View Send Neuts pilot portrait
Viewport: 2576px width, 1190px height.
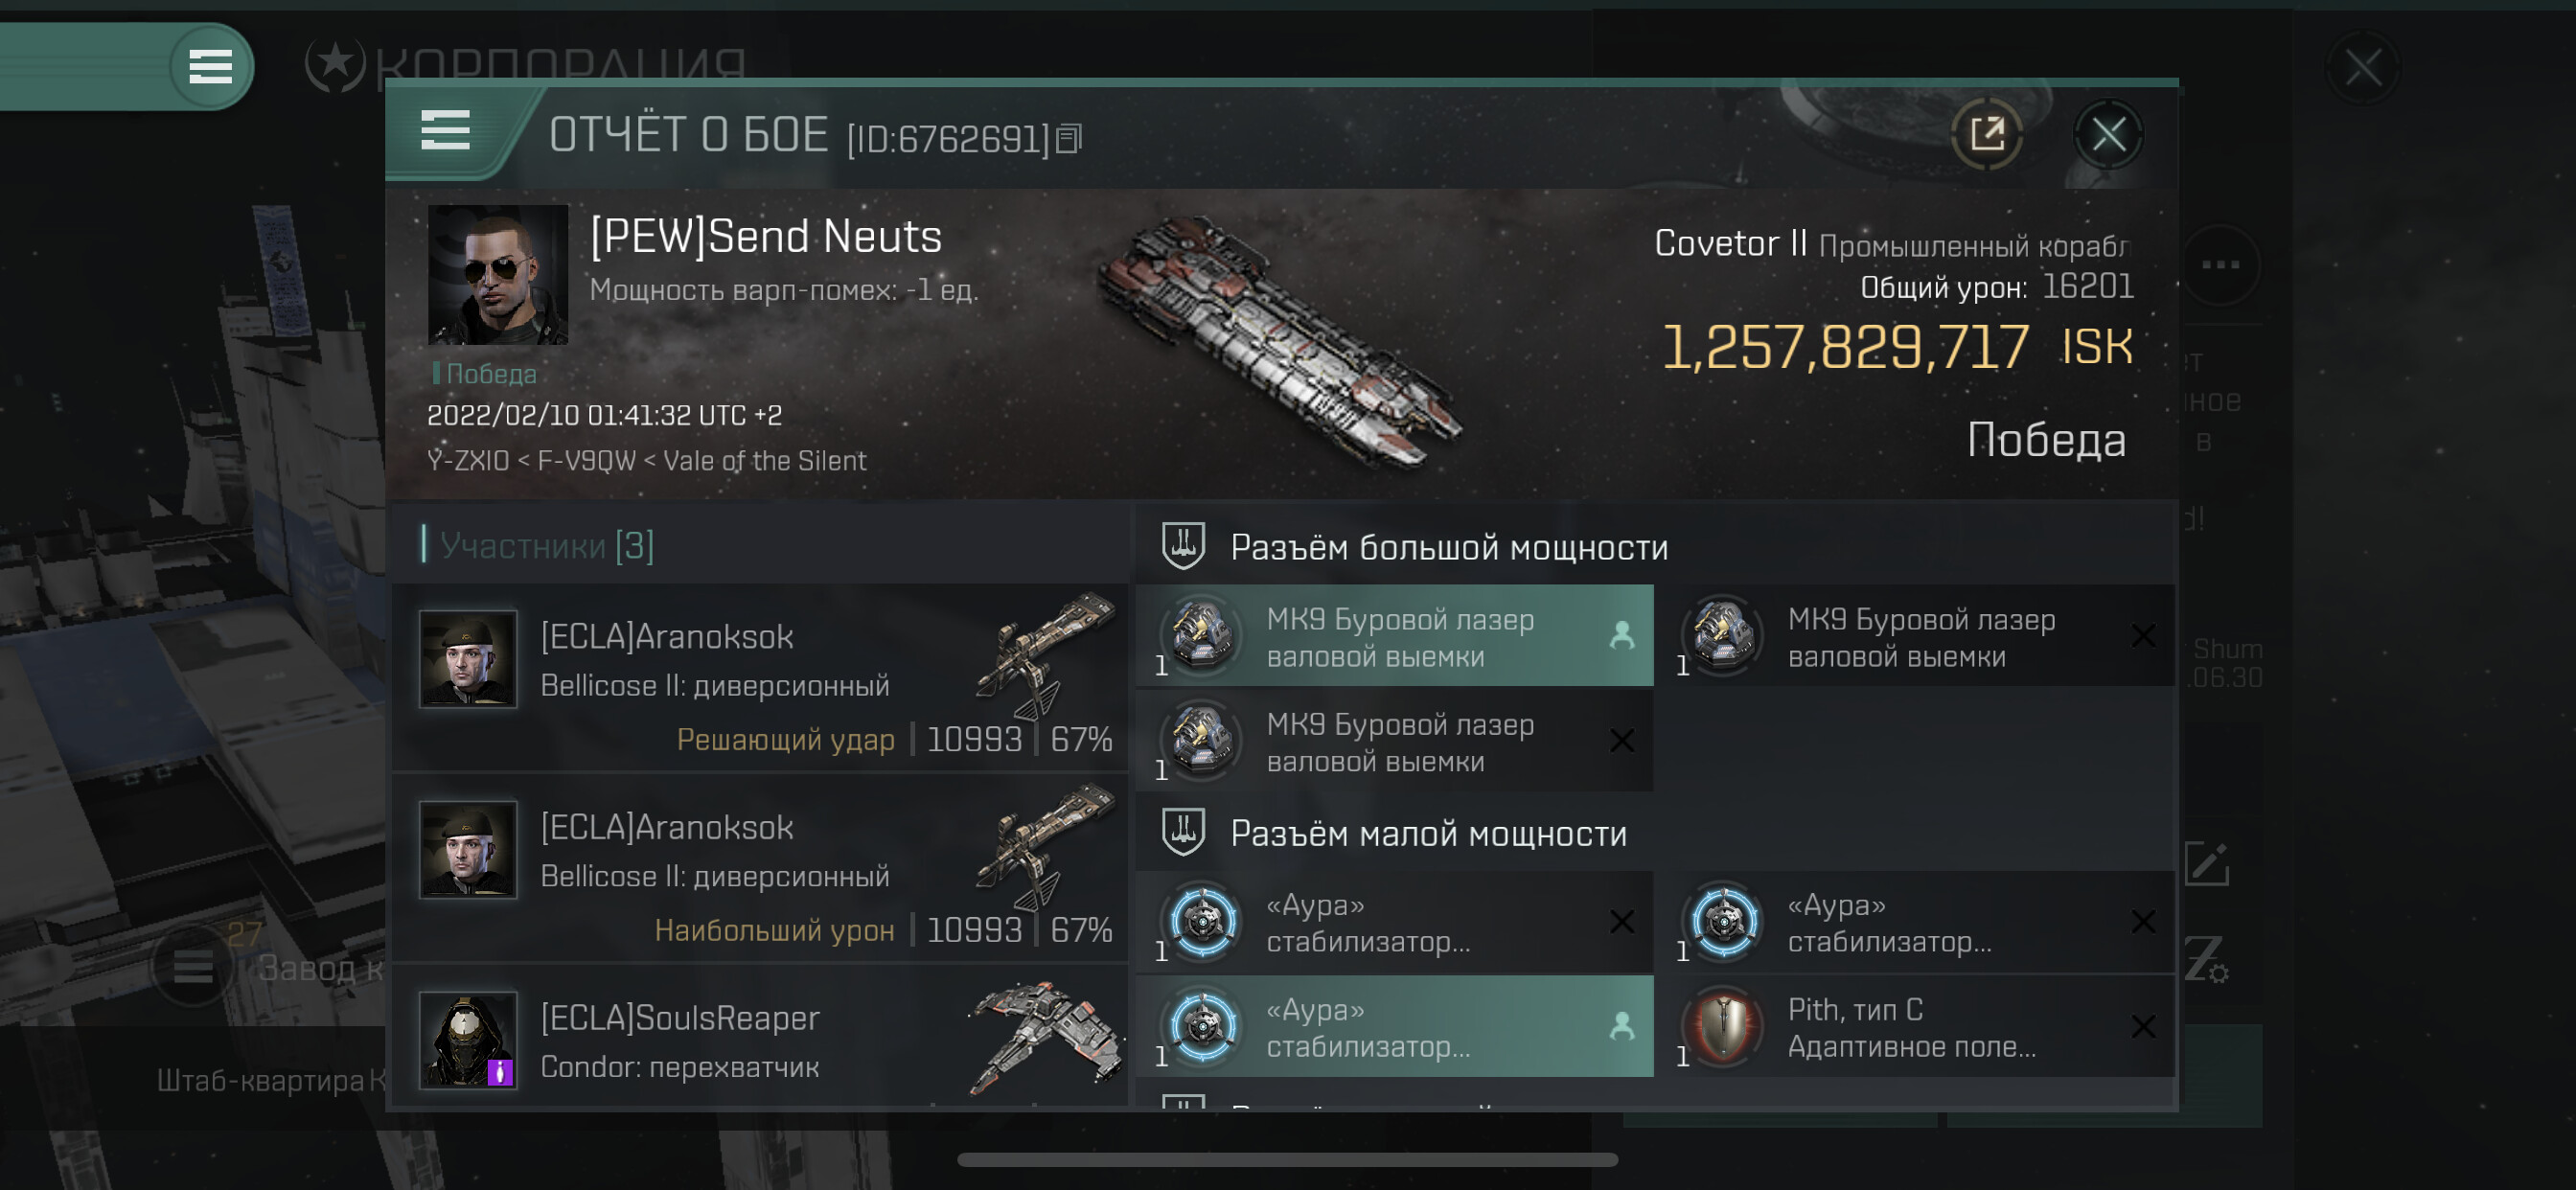497,275
